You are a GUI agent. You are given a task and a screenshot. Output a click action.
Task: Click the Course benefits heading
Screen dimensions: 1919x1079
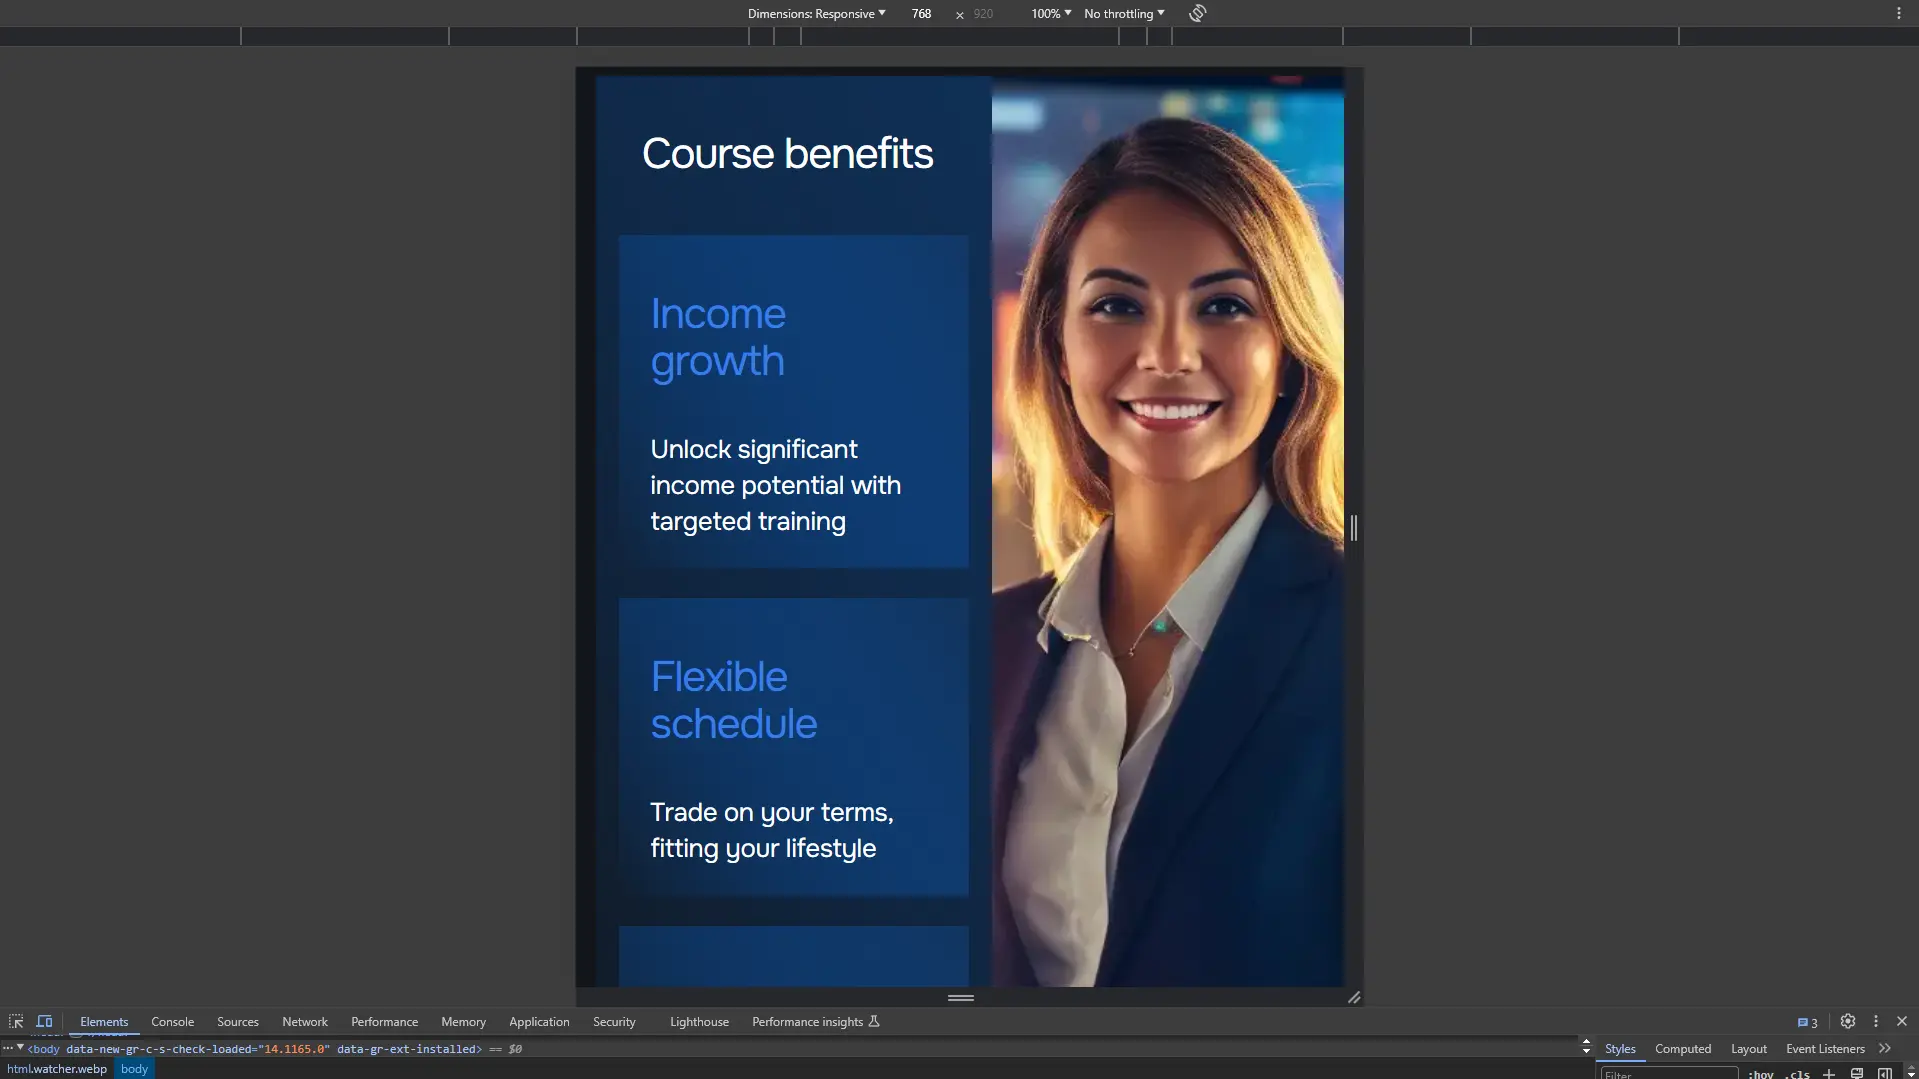[787, 153]
